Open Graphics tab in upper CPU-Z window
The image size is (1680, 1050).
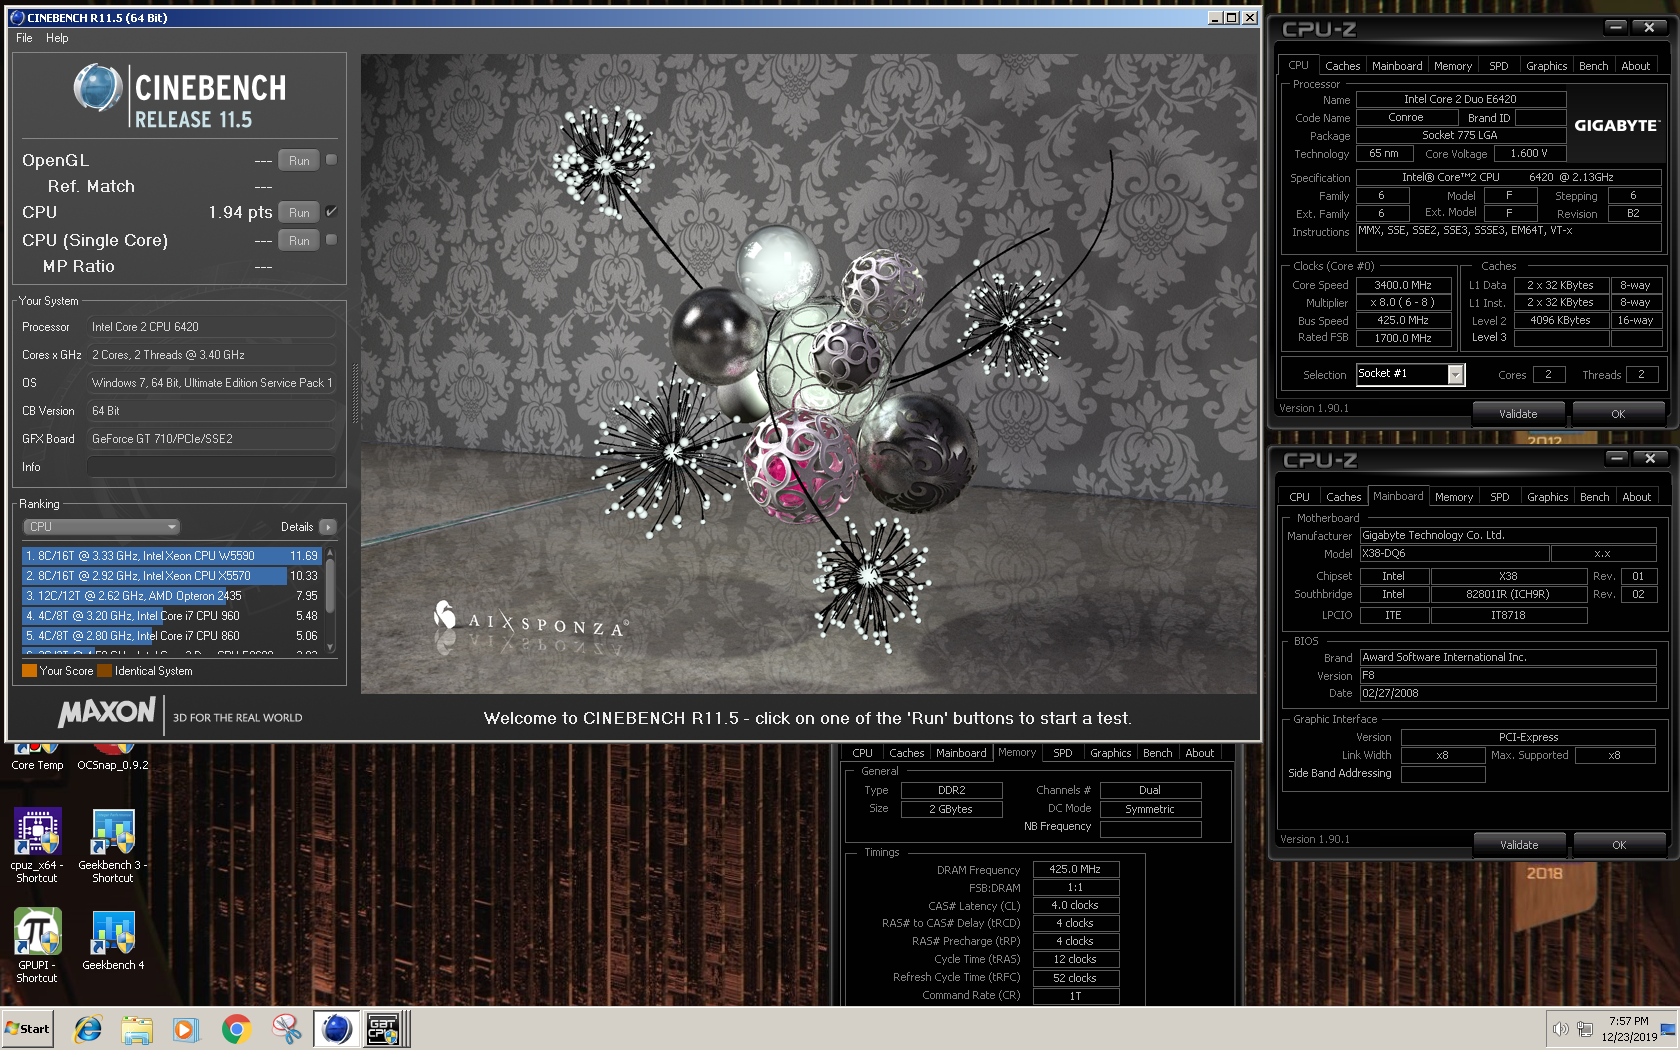pyautogui.click(x=1547, y=66)
